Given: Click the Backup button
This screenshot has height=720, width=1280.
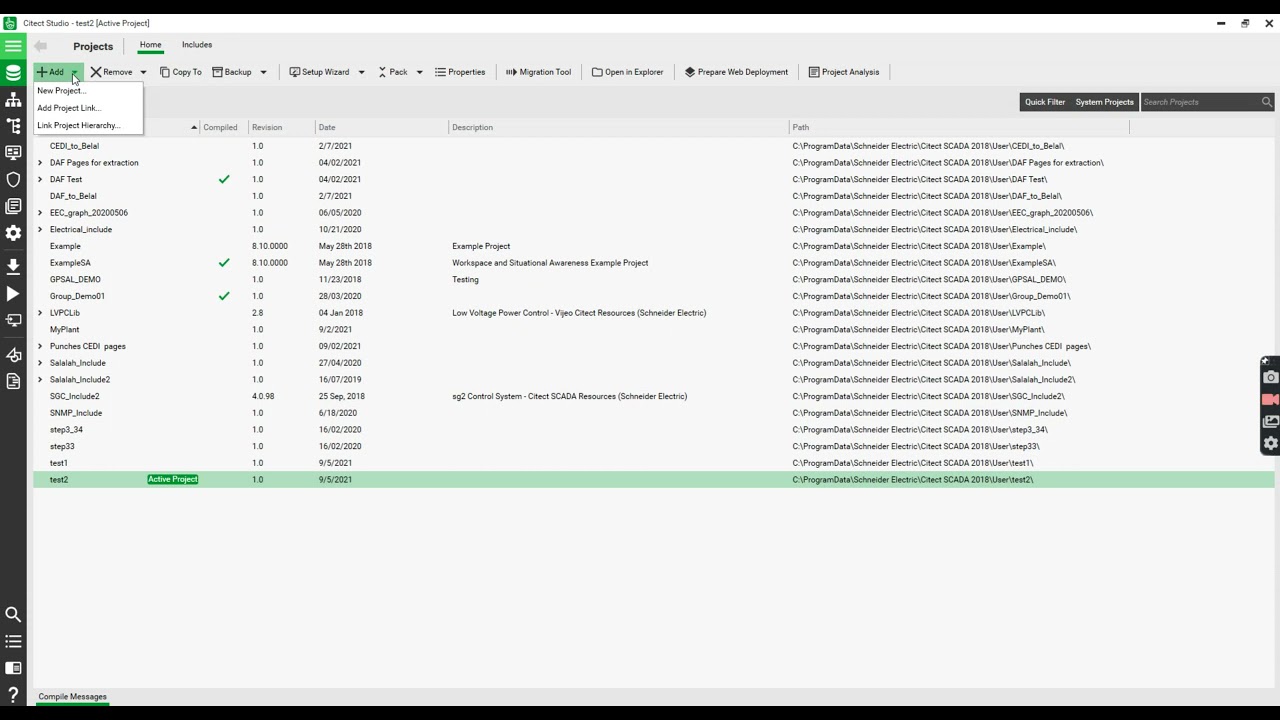Looking at the screenshot, I should (x=232, y=72).
